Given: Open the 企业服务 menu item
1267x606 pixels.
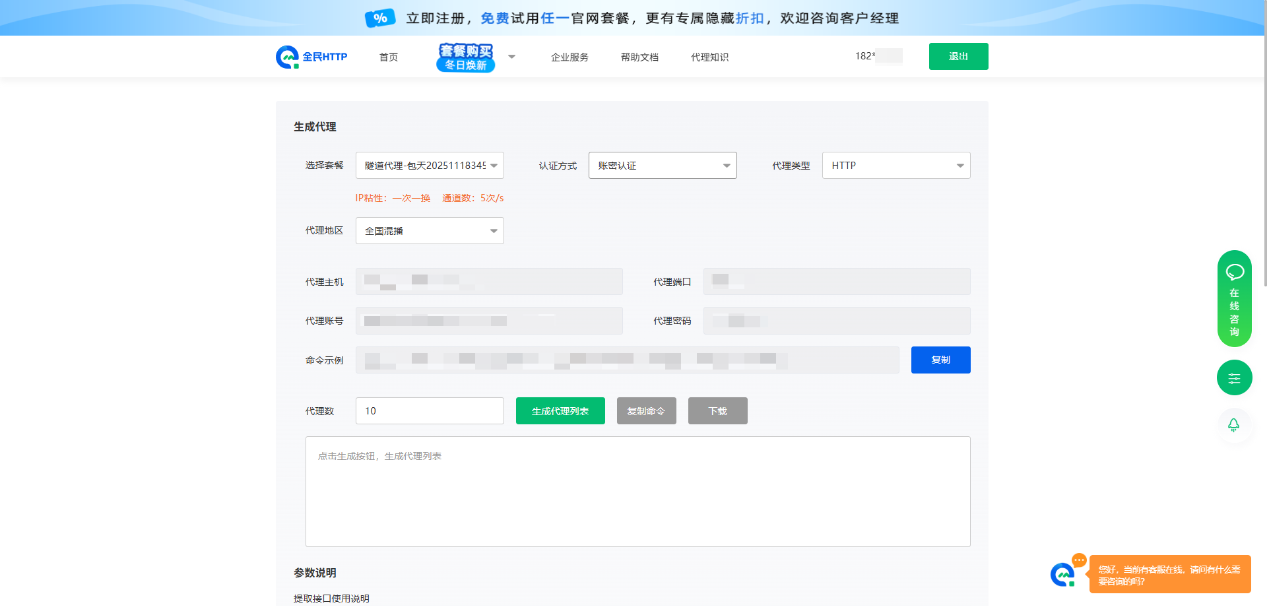Looking at the screenshot, I should pos(569,57).
